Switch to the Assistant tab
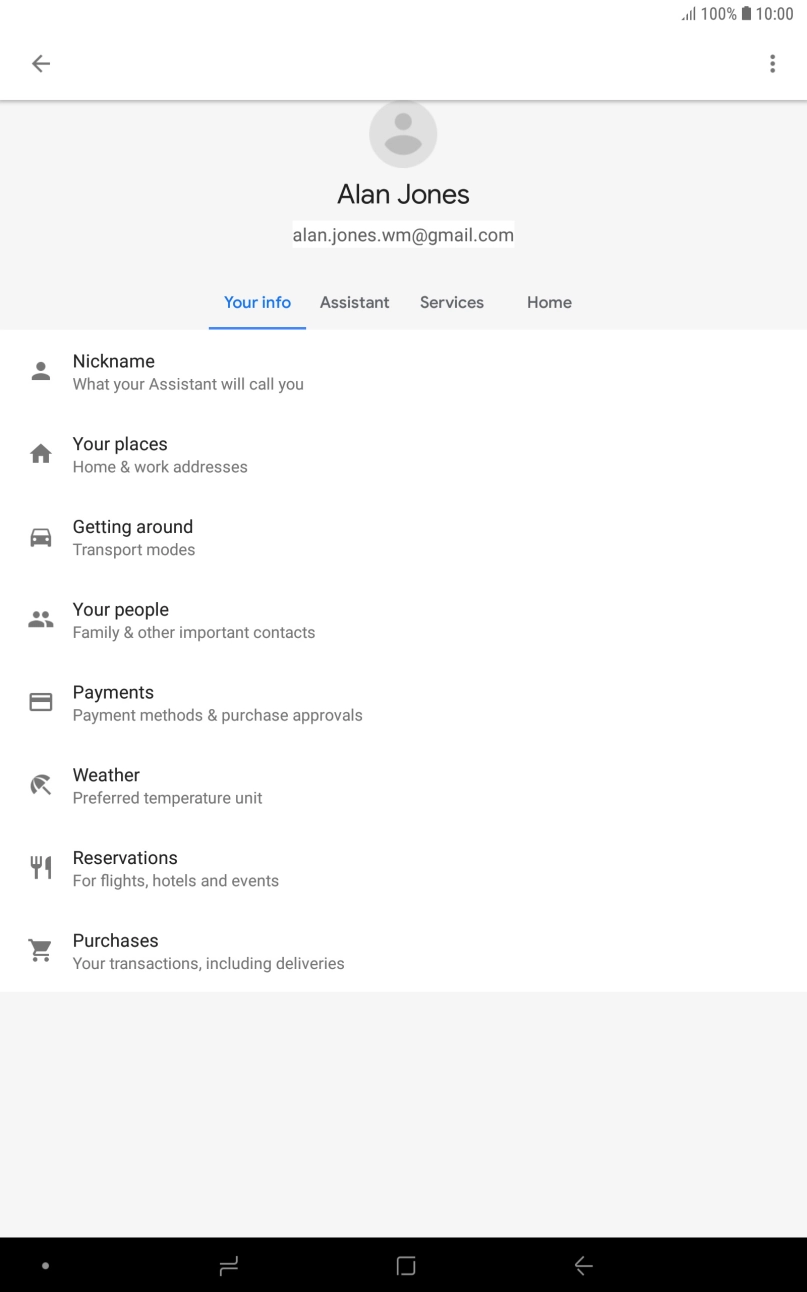Screen dimensions: 807x1292 (x=354, y=302)
